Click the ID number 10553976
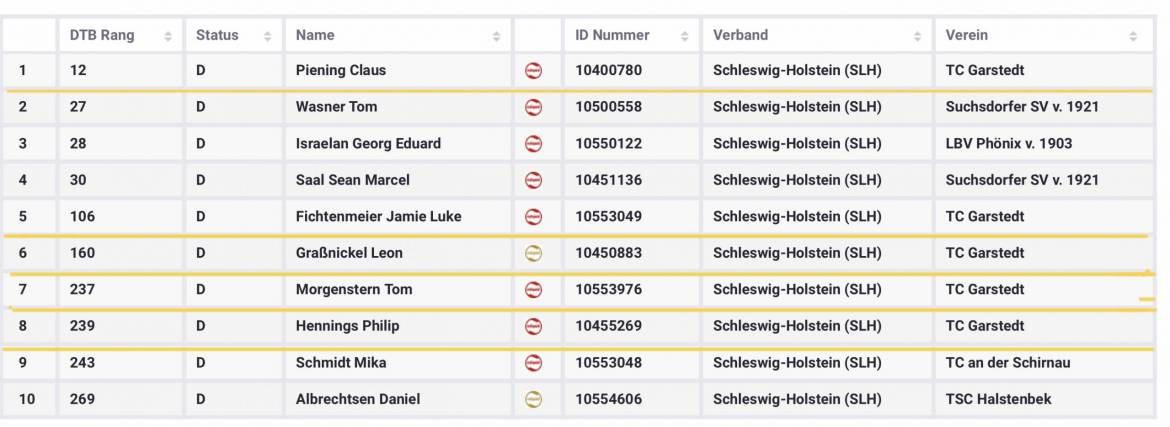Viewport: 1170px width, 427px height. point(609,290)
